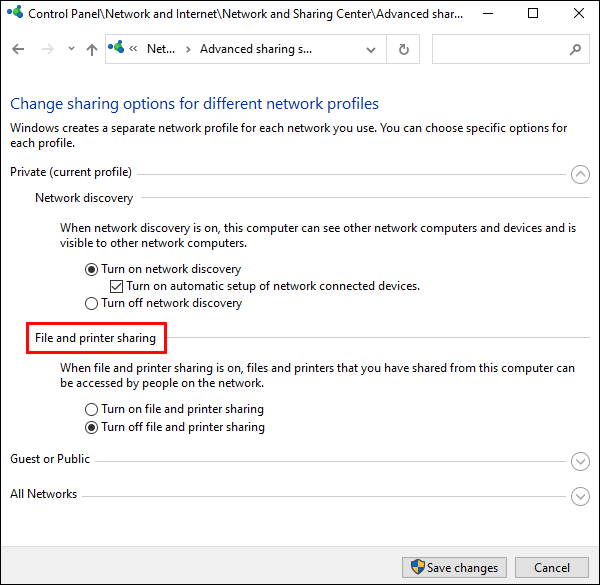Click the forward navigation arrow

pos(47,49)
